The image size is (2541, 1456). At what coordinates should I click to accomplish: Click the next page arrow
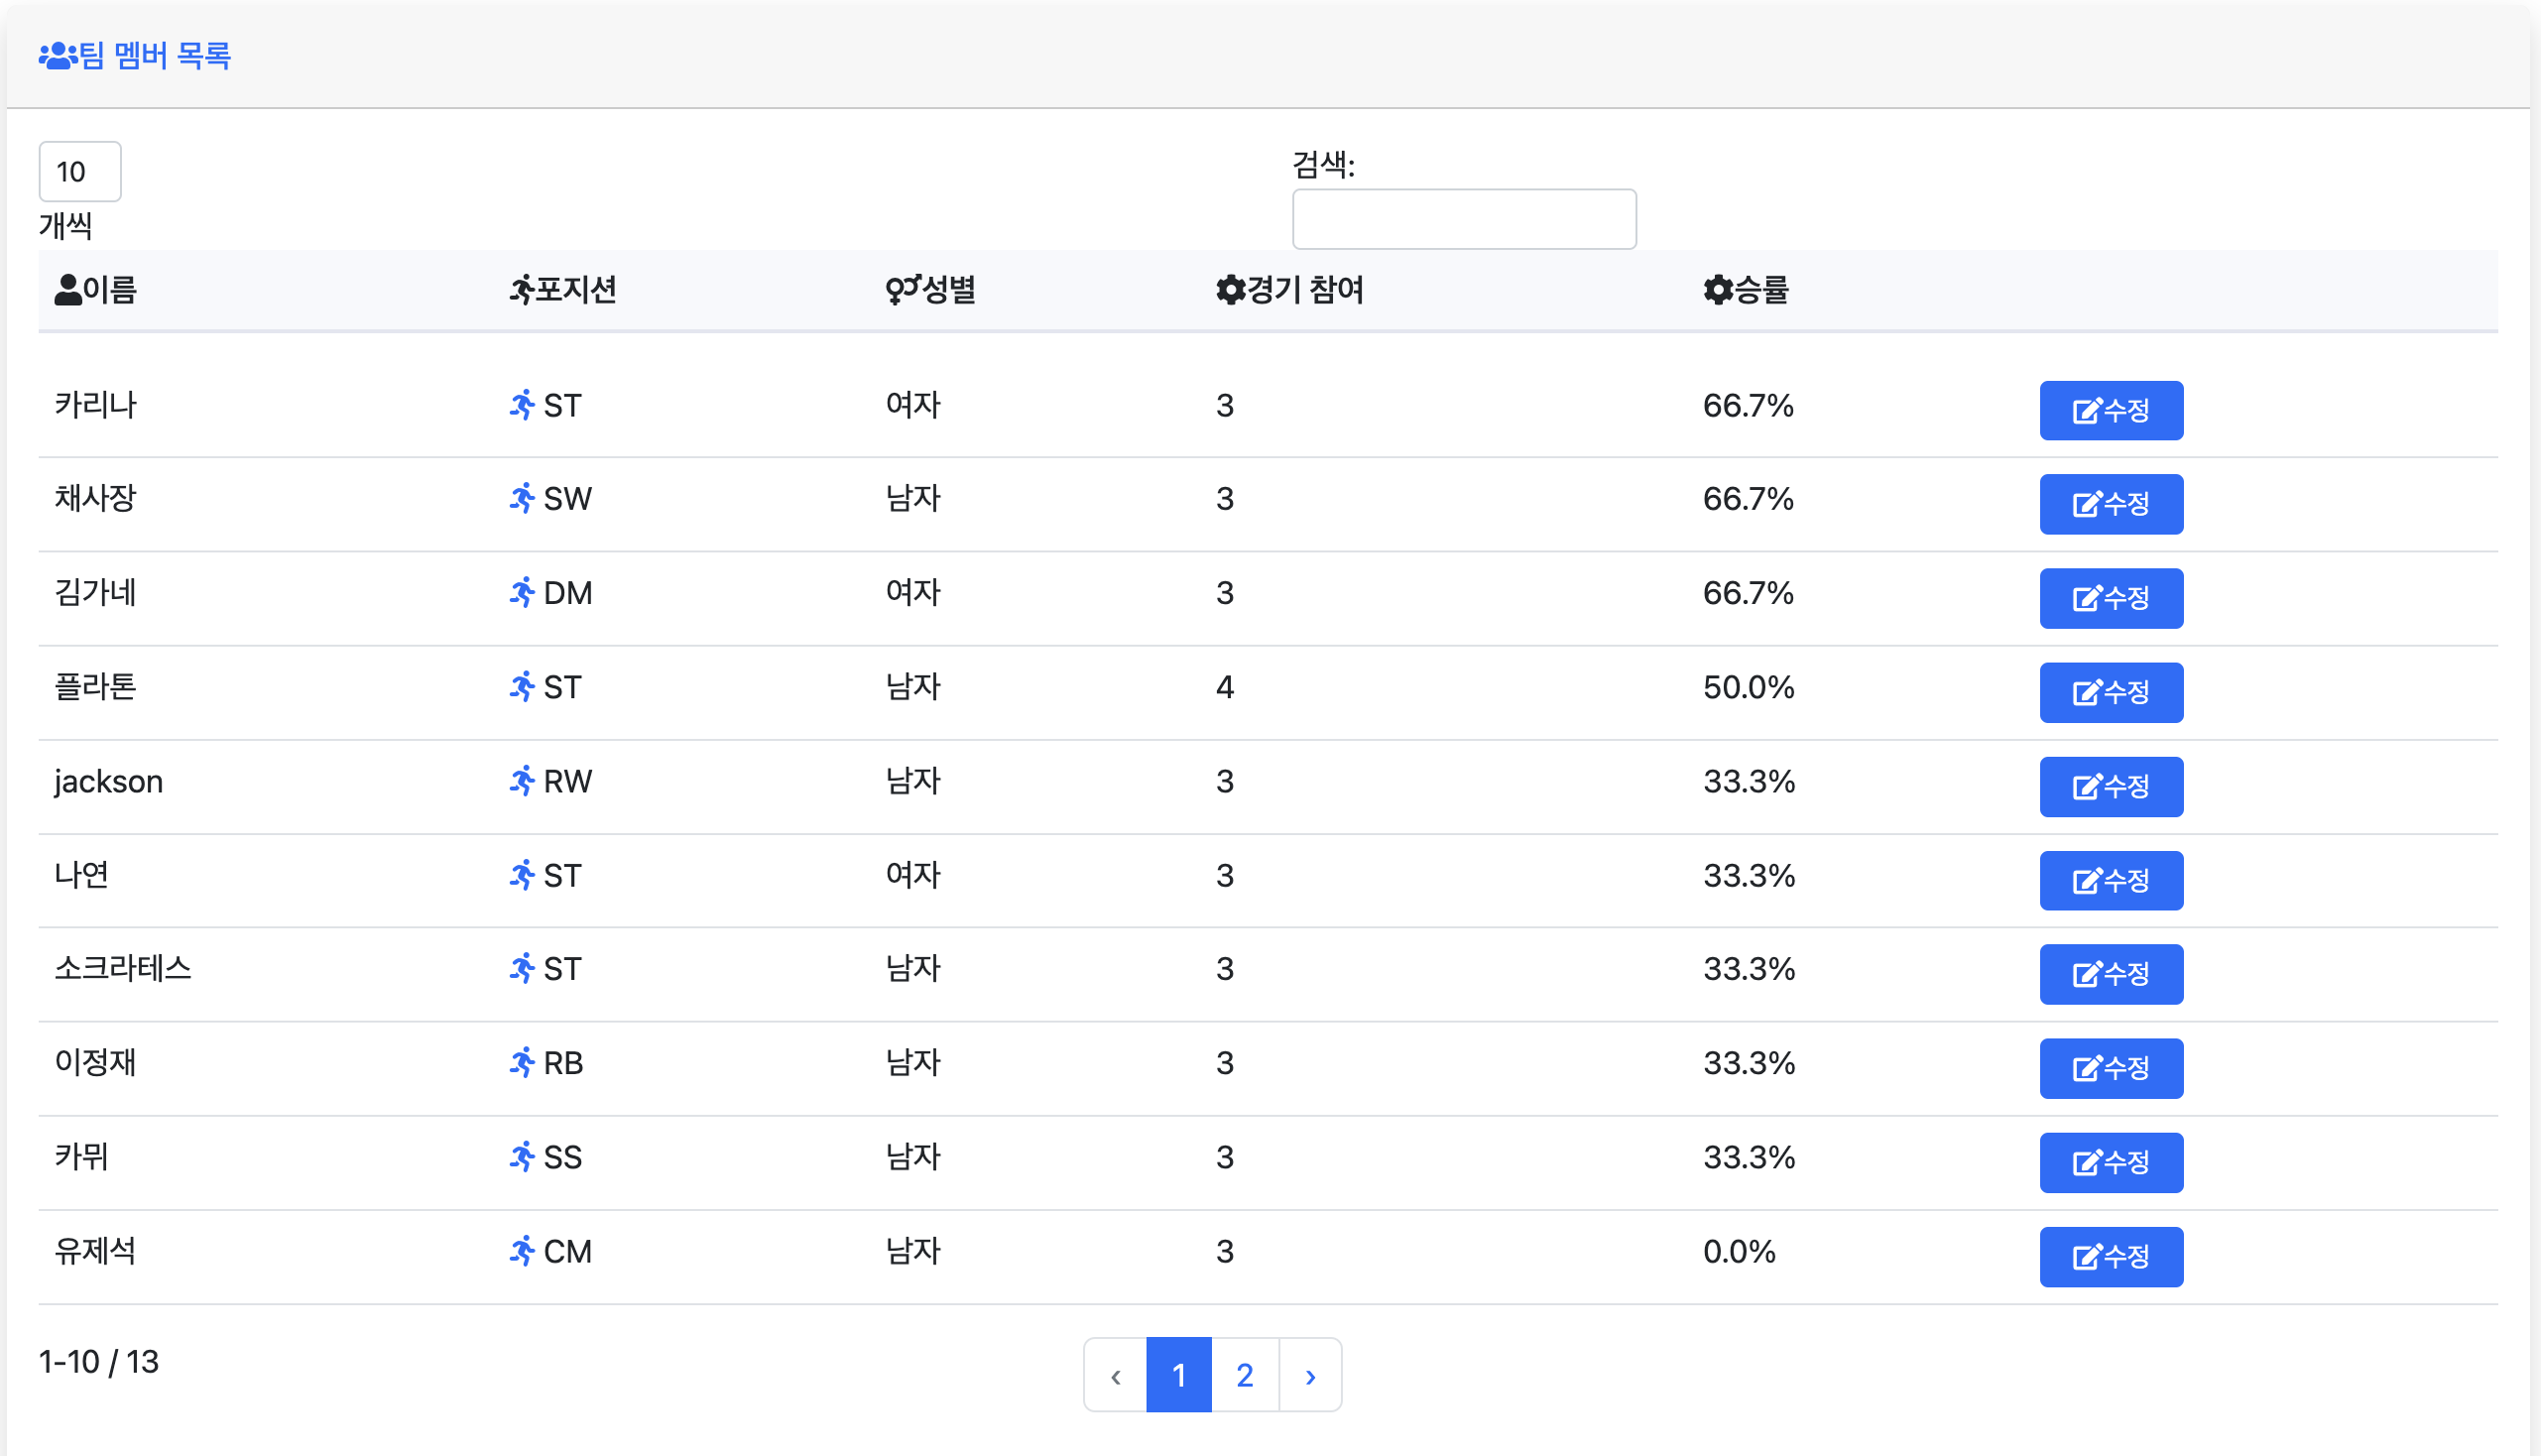(x=1311, y=1375)
